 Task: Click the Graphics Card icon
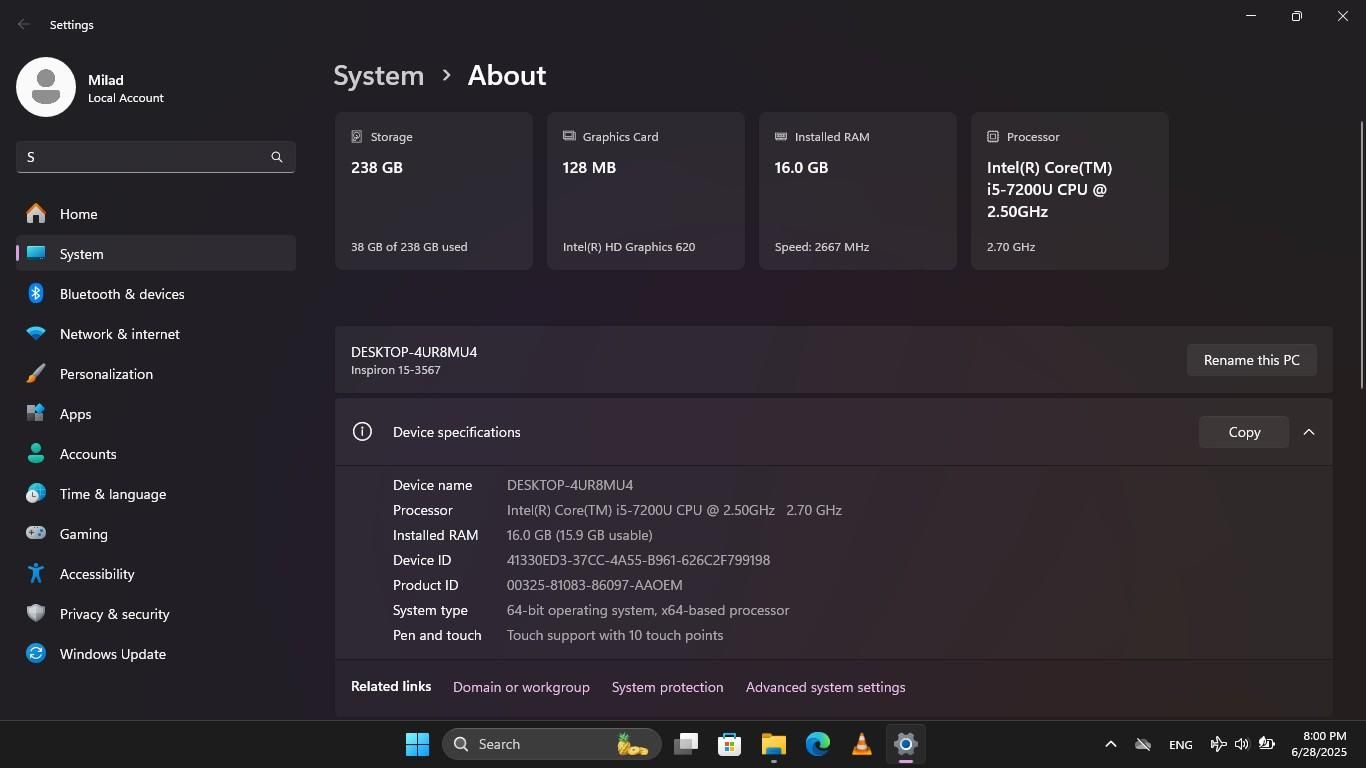569,136
